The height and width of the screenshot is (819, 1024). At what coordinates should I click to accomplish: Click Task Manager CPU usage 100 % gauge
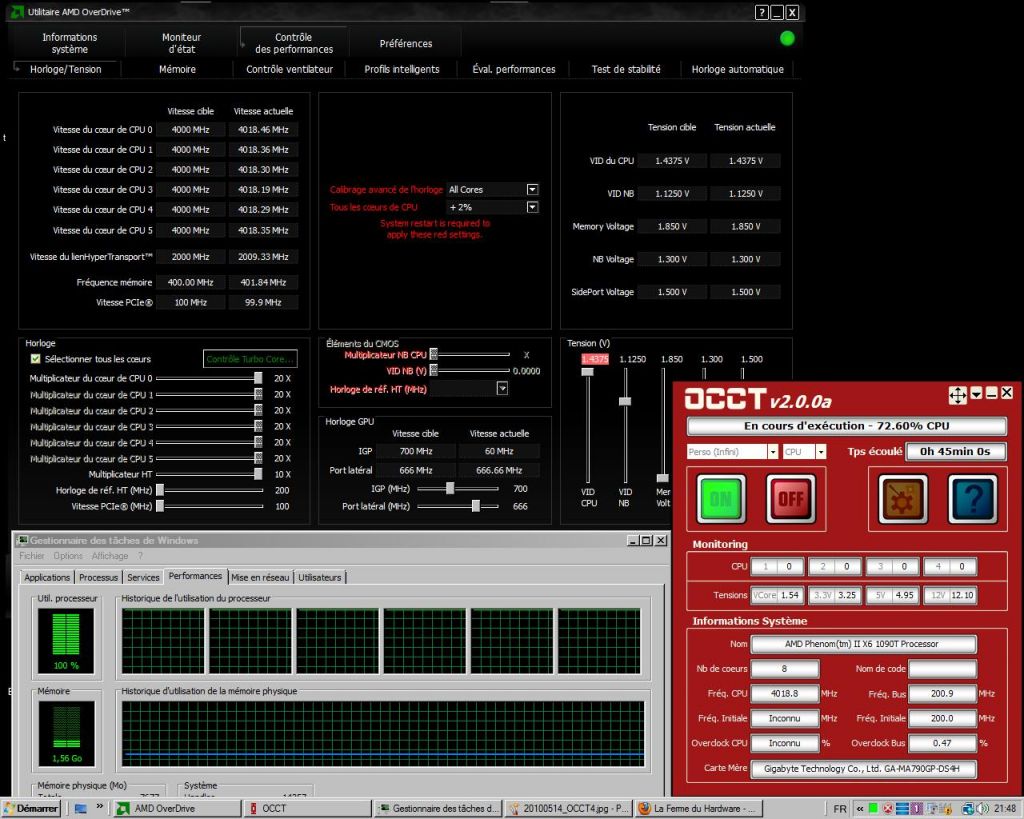(66, 641)
